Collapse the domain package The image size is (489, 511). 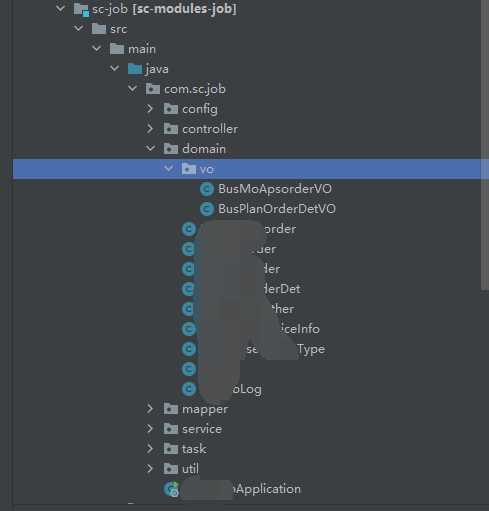151,149
